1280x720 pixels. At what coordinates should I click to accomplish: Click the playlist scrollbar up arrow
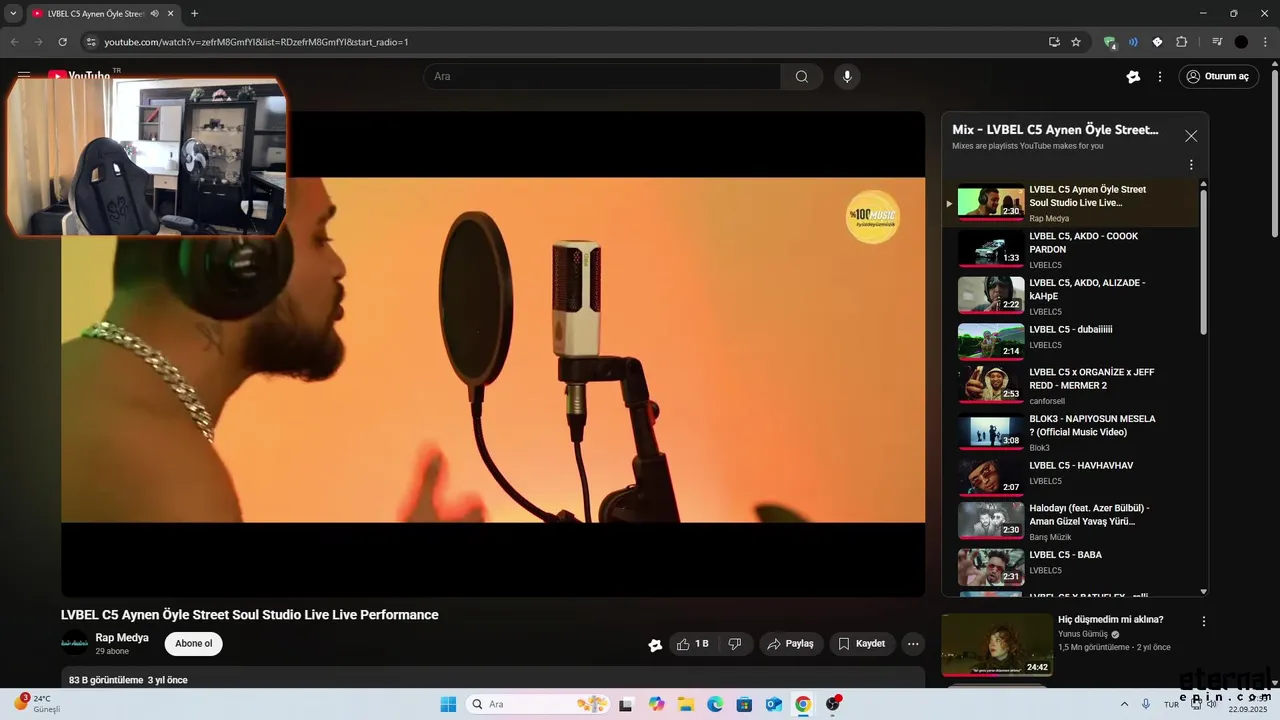[1203, 185]
